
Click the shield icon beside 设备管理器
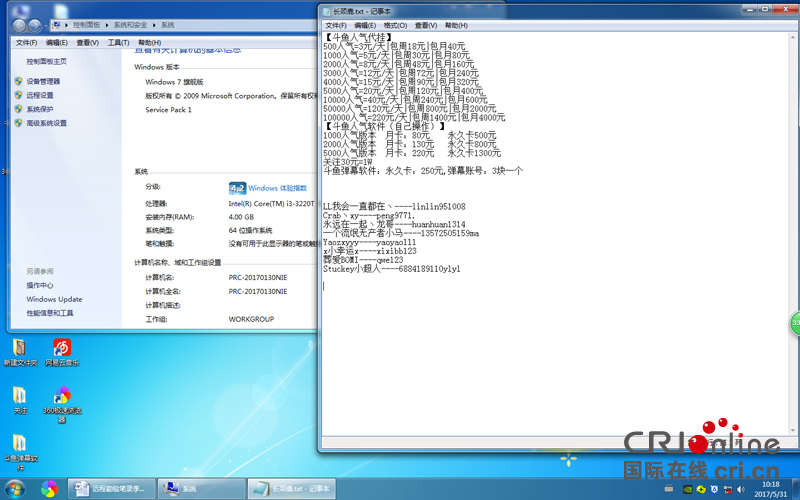point(18,81)
